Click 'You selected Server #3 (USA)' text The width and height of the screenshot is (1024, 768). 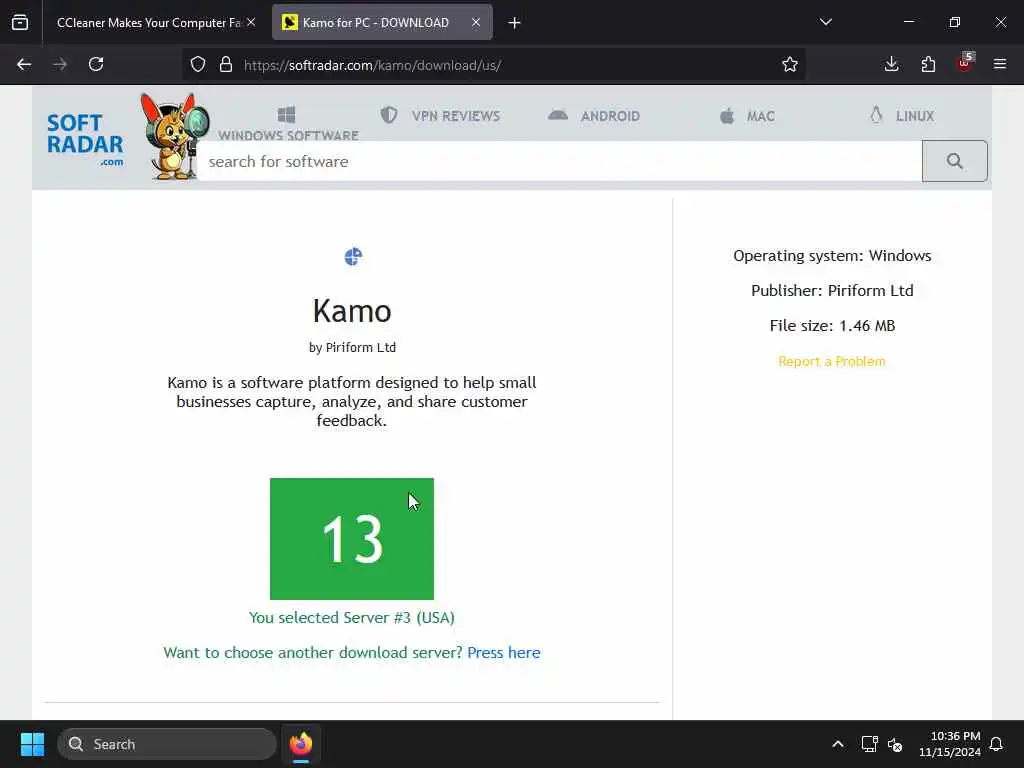(x=352, y=618)
